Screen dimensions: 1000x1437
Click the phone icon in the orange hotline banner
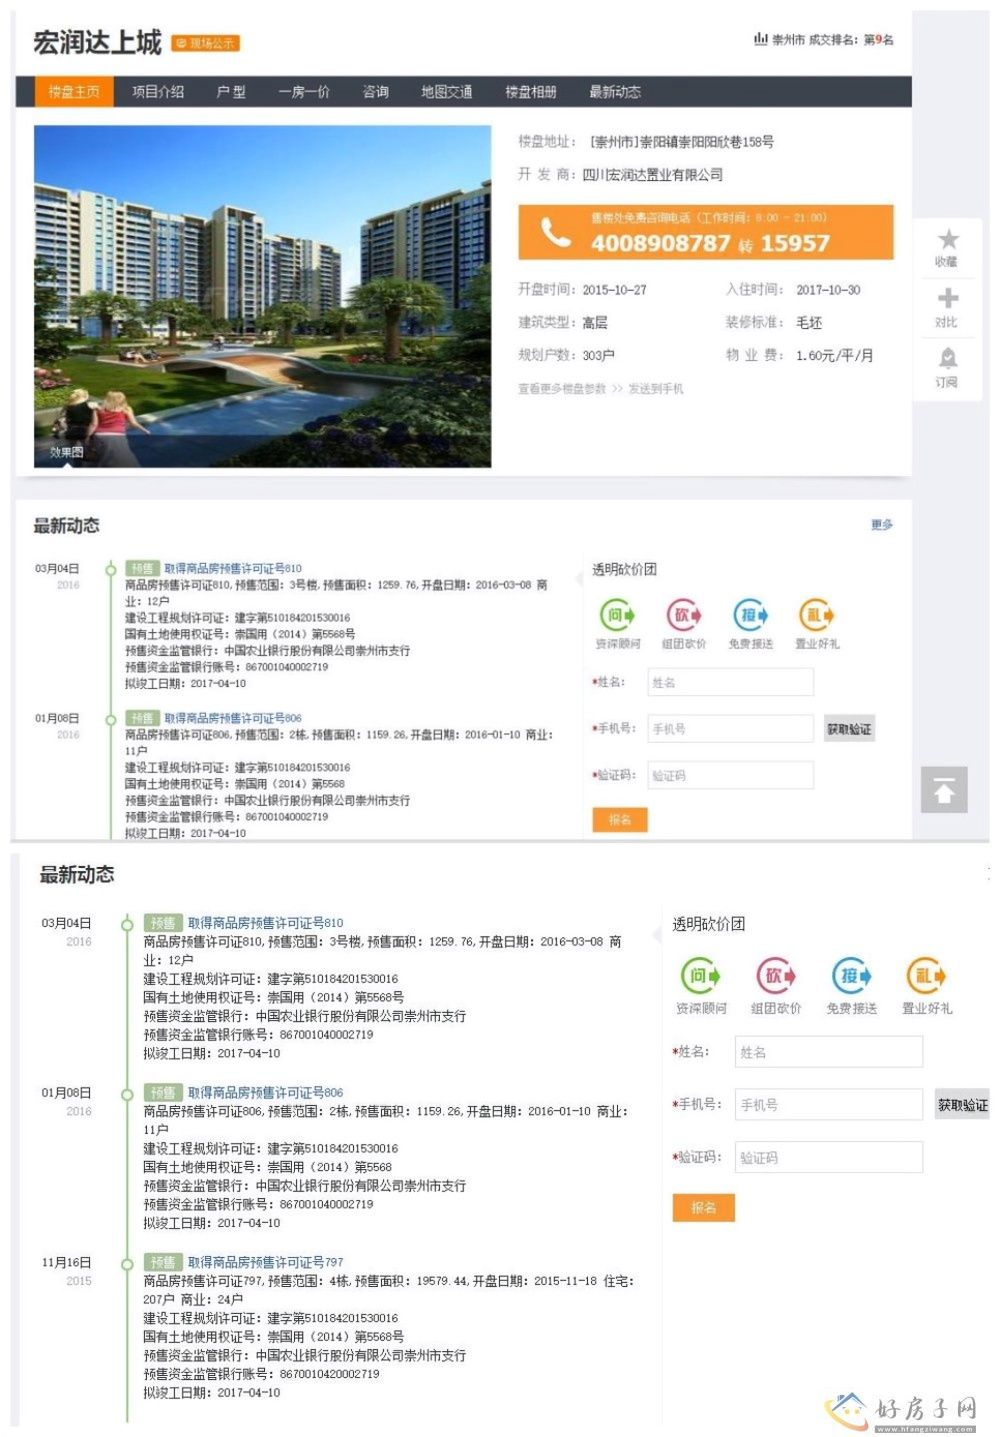coord(556,233)
